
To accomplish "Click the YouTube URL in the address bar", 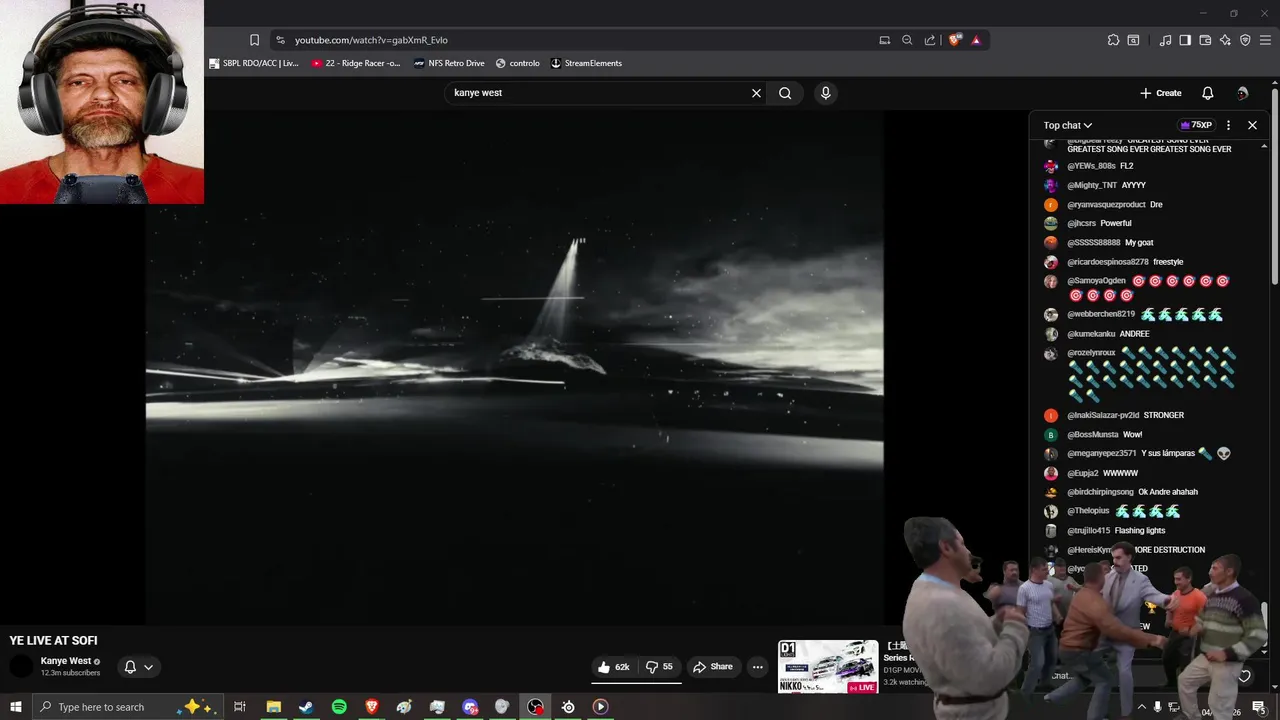I will click(x=371, y=40).
